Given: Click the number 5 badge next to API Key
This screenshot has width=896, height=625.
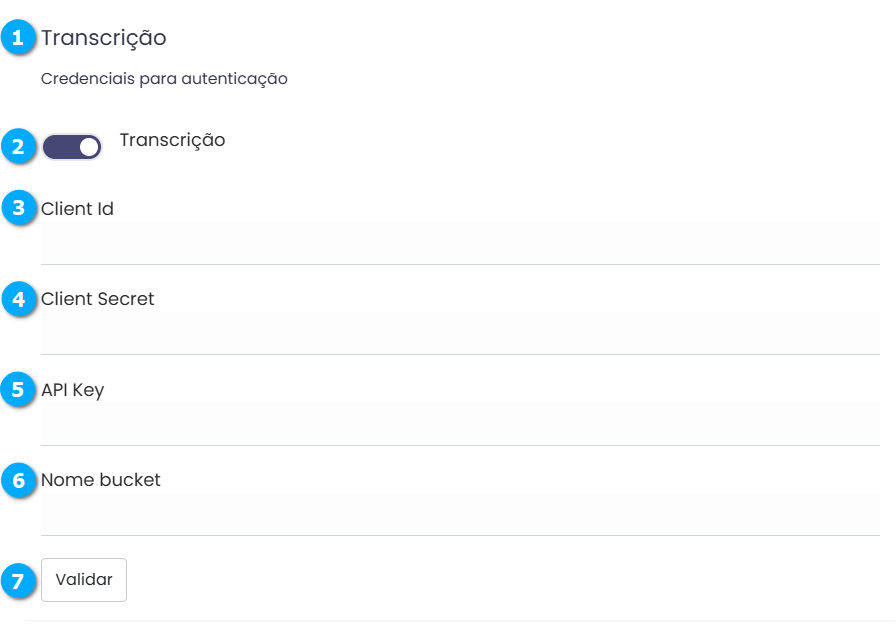Looking at the screenshot, I should coord(17,389).
